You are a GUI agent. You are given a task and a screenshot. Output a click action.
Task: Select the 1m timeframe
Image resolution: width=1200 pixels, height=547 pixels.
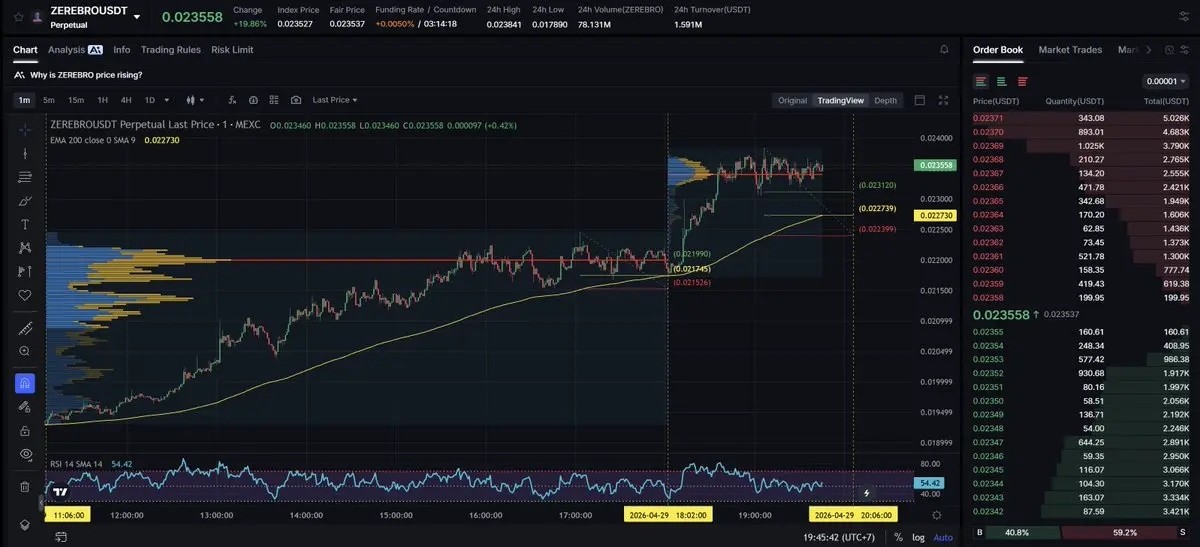coord(24,100)
